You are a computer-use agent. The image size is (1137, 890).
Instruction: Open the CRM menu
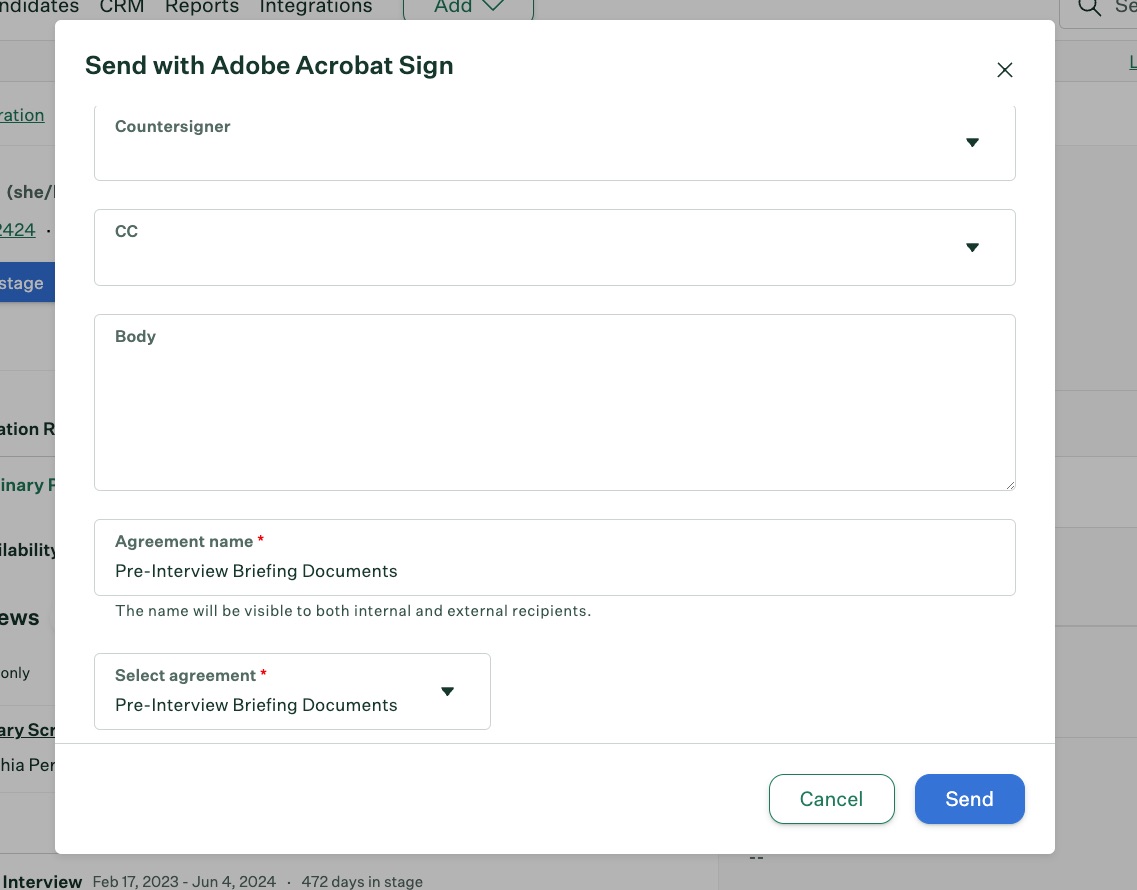coord(122,7)
